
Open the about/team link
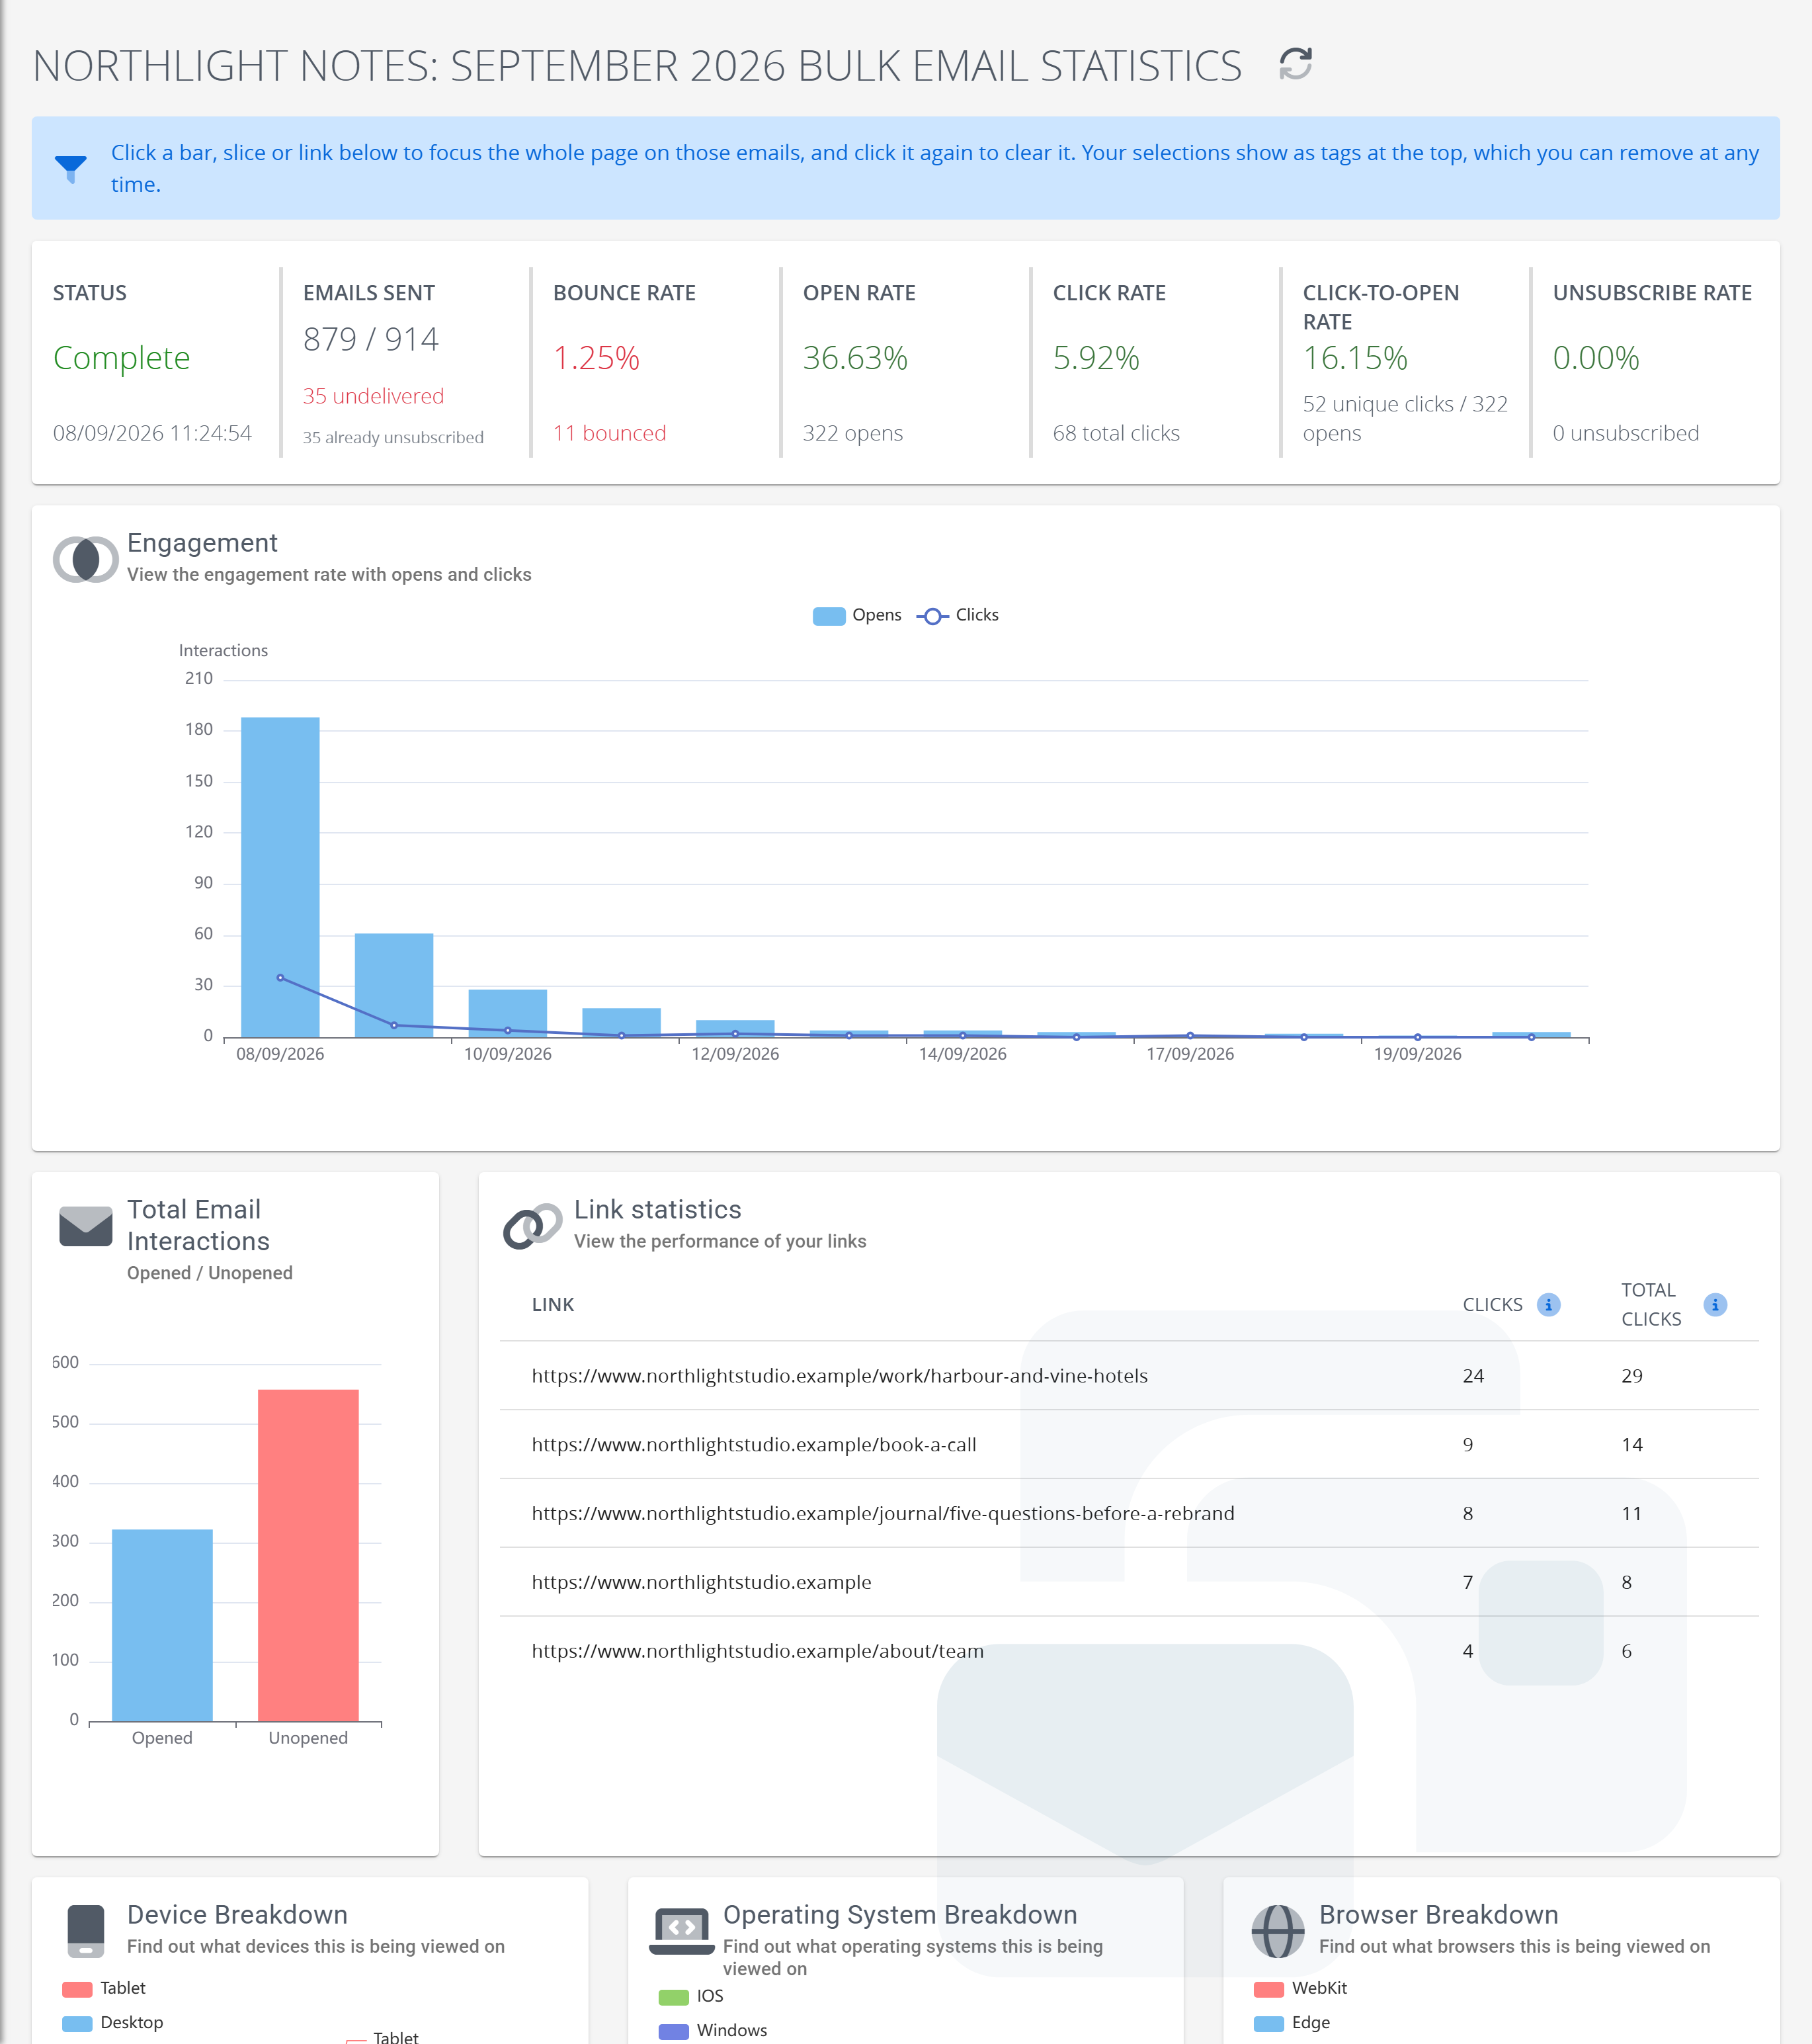[757, 1651]
